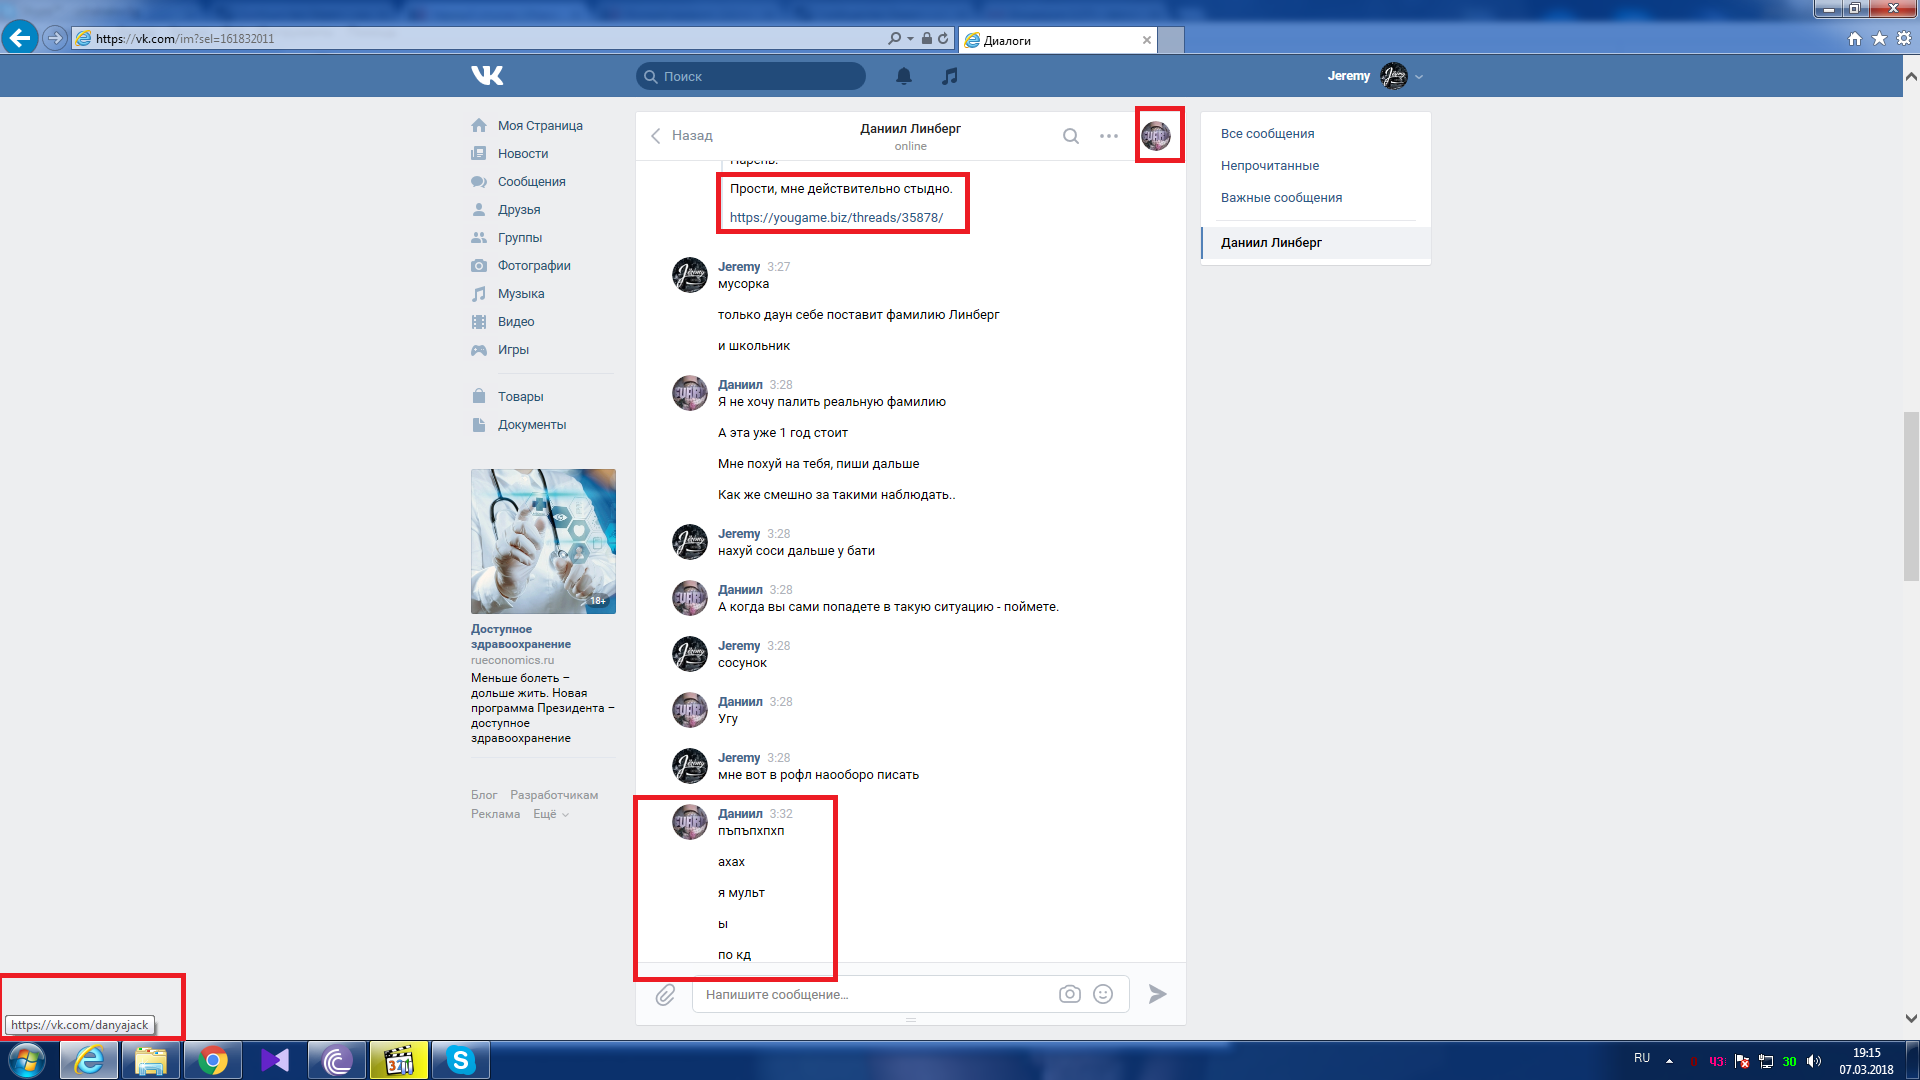1920x1080 pixels.
Task: Expand the "Ещё" footer menu
Action: (550, 814)
